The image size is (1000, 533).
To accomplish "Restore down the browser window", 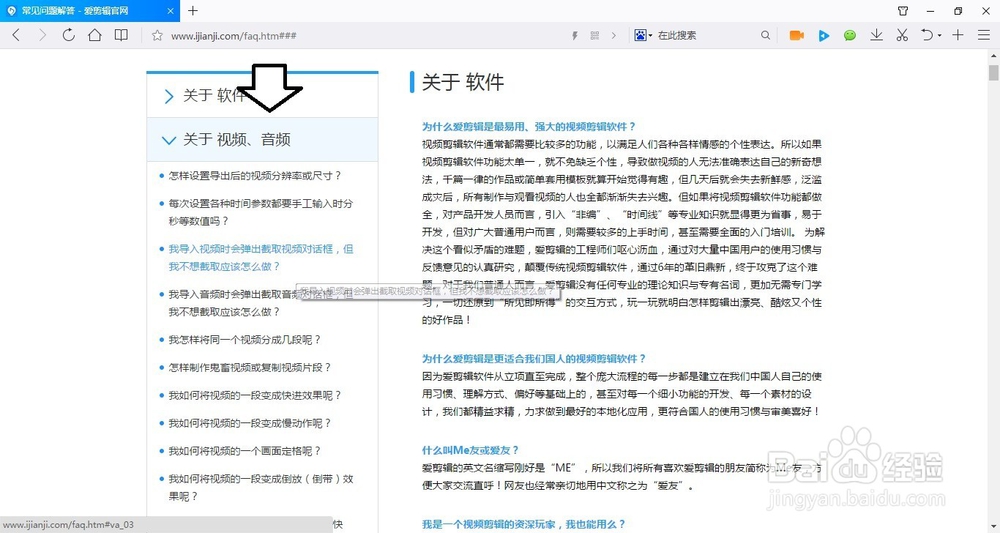I will pyautogui.click(x=958, y=11).
